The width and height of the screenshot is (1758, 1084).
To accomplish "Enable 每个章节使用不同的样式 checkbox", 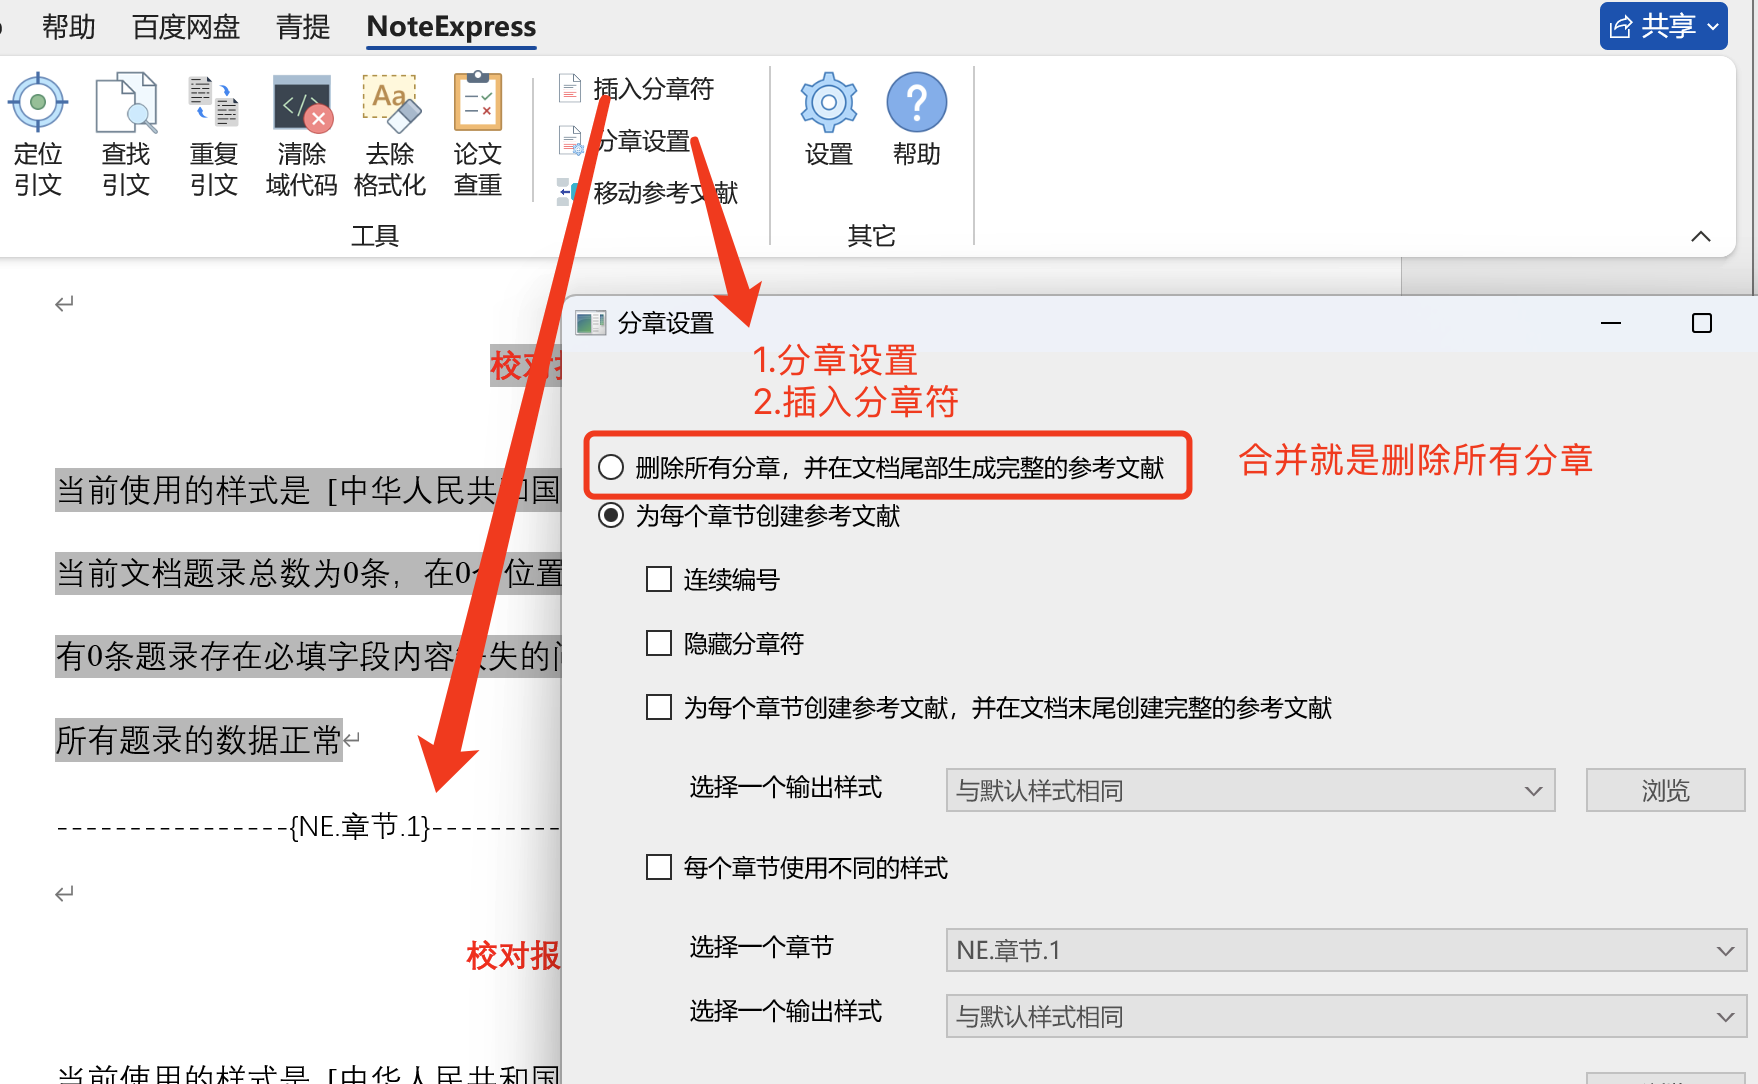I will [659, 867].
